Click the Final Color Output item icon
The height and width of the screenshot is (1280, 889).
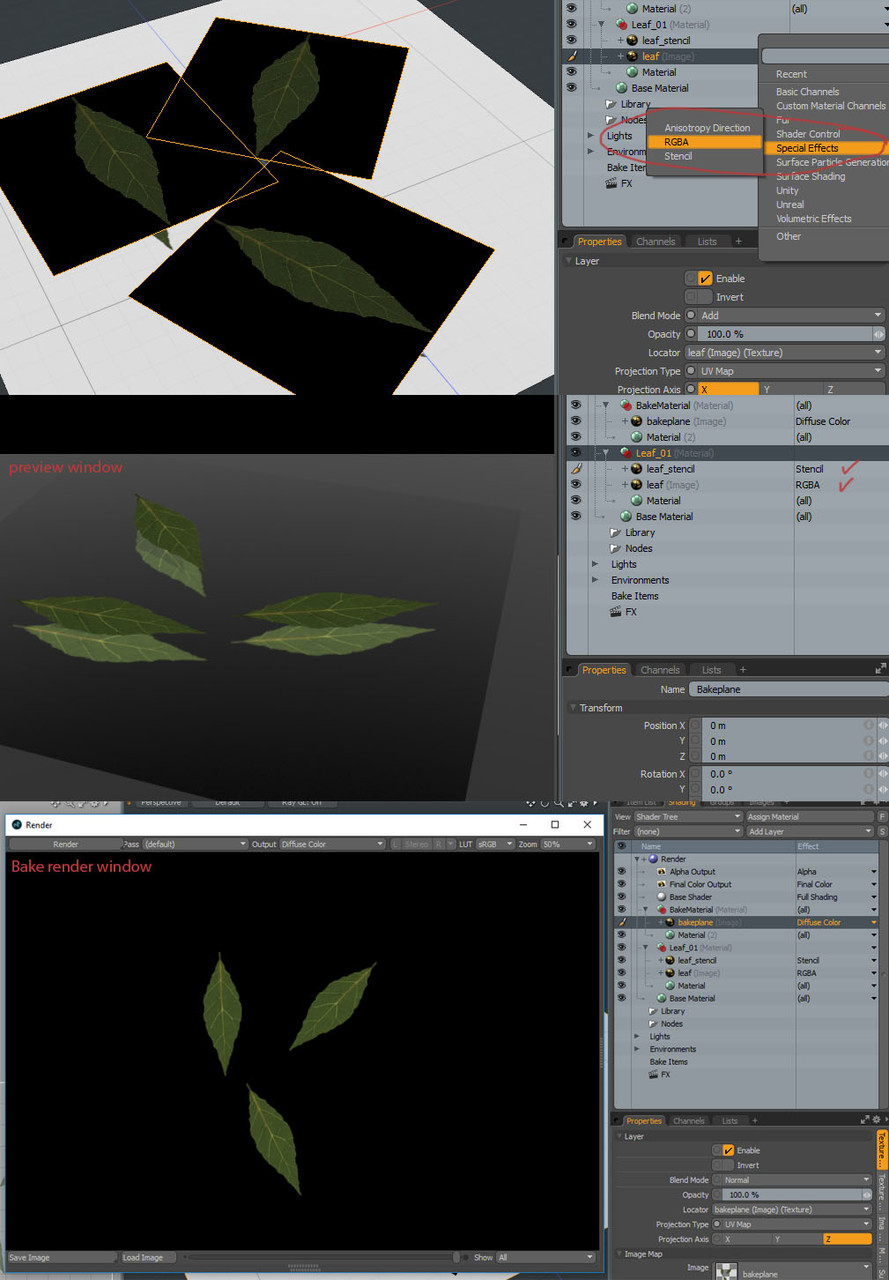pyautogui.click(x=661, y=884)
